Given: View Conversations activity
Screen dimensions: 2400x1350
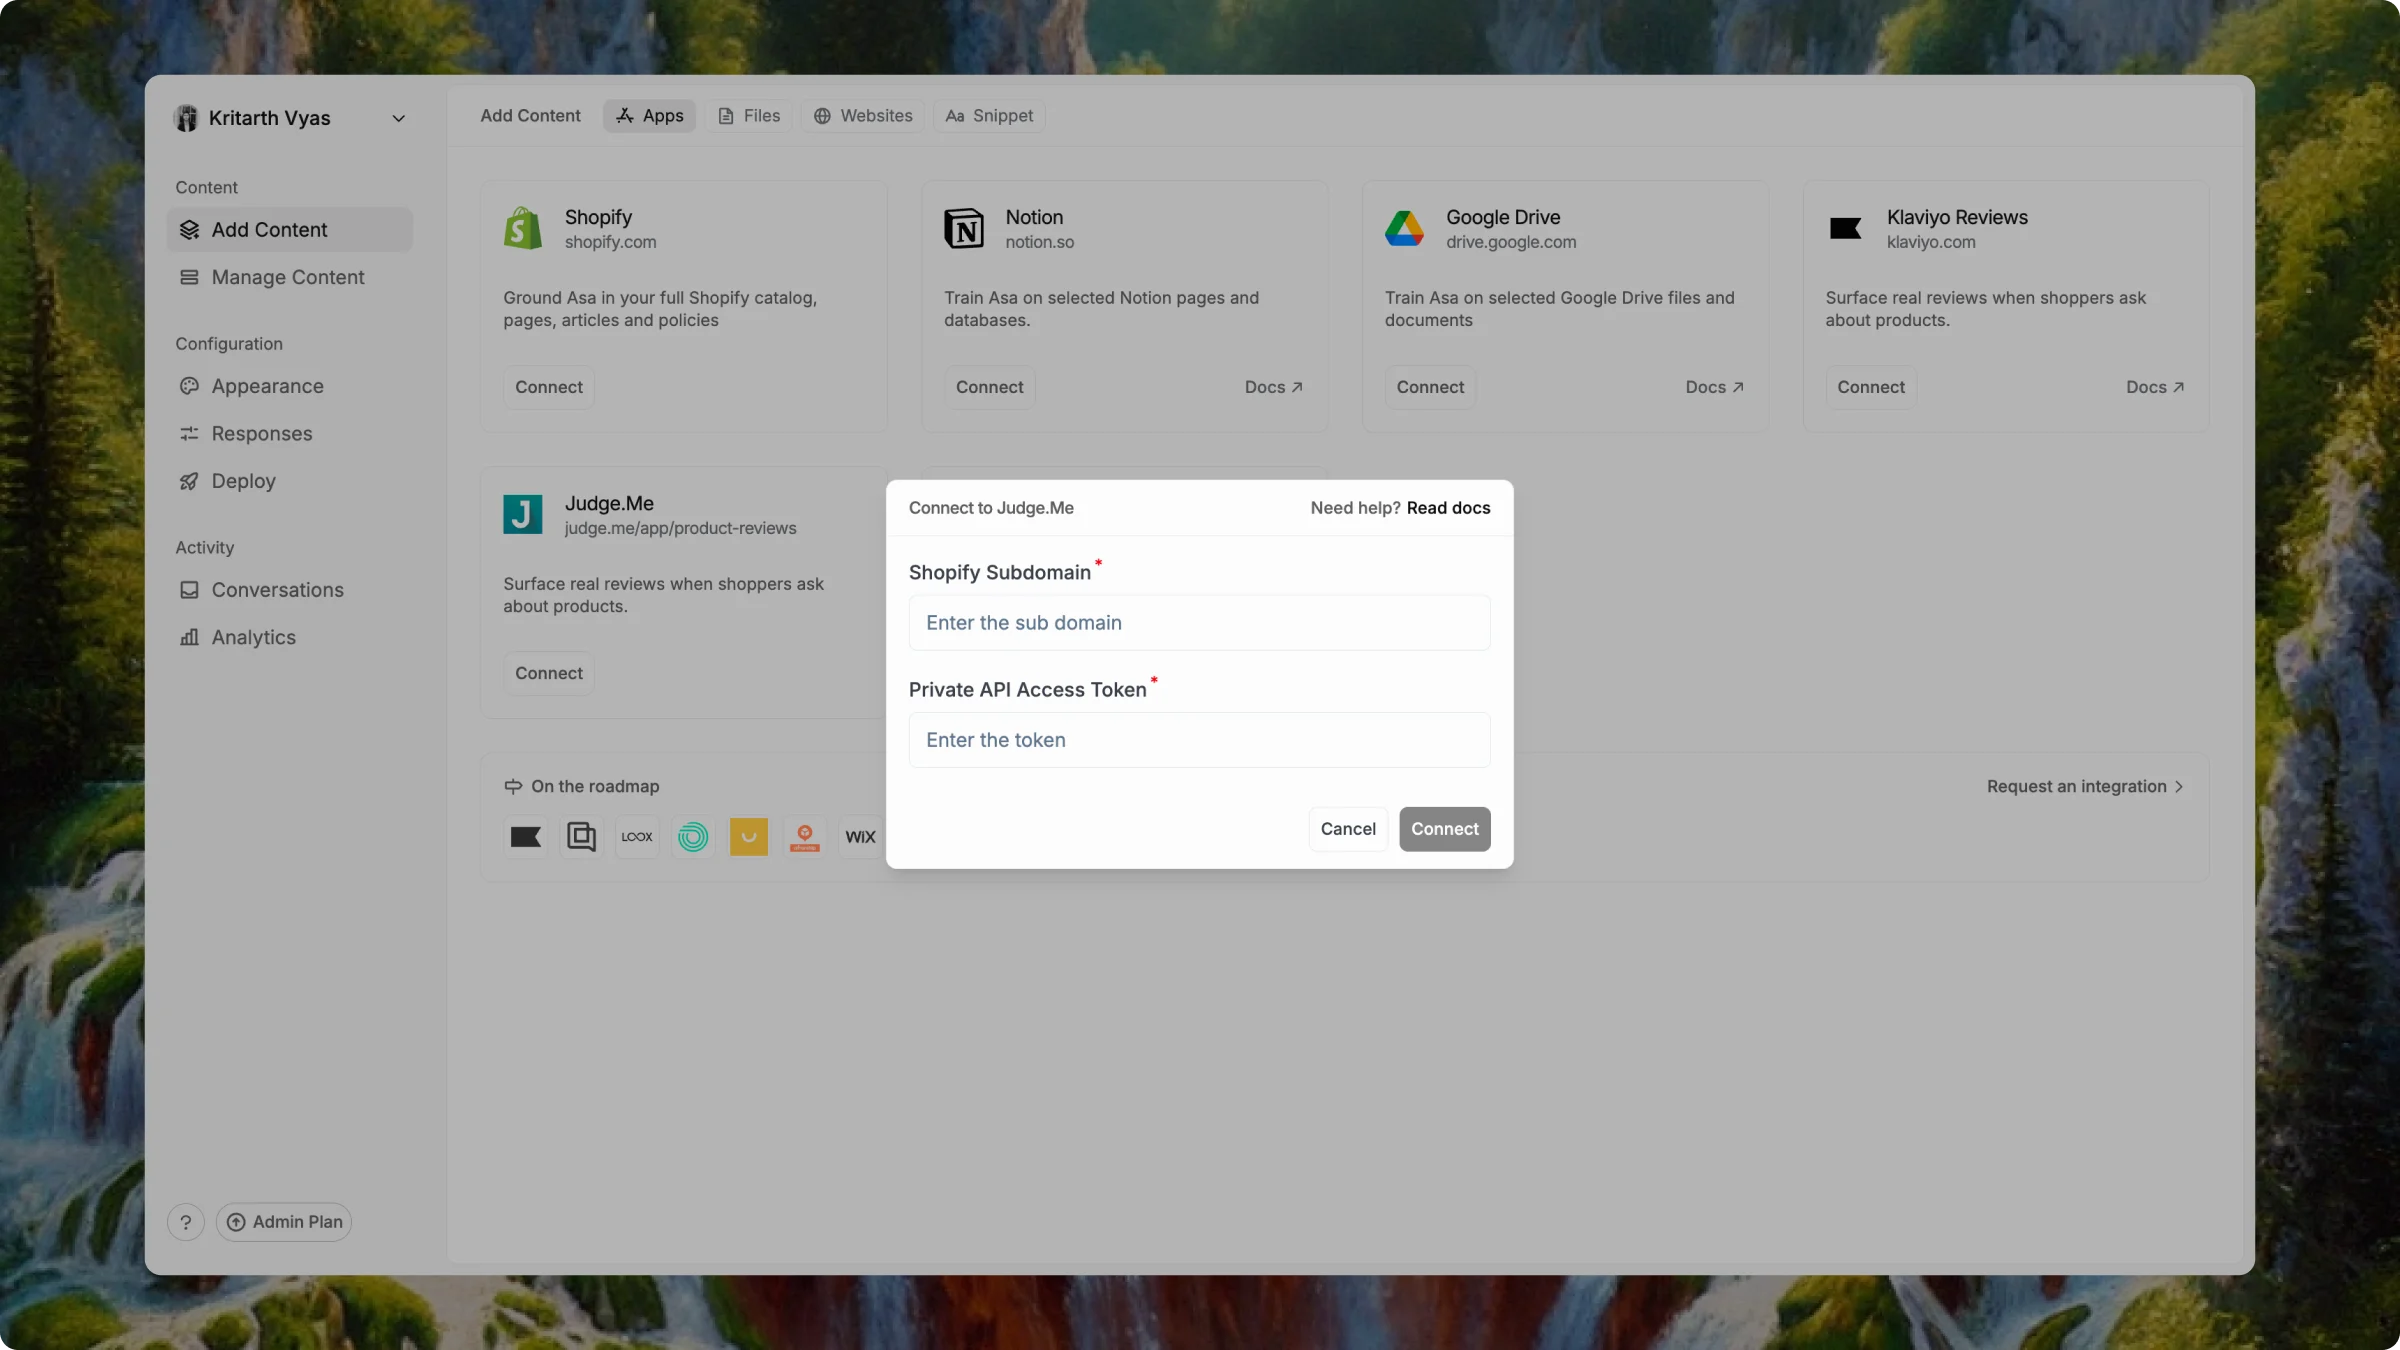Looking at the screenshot, I should pos(290,590).
